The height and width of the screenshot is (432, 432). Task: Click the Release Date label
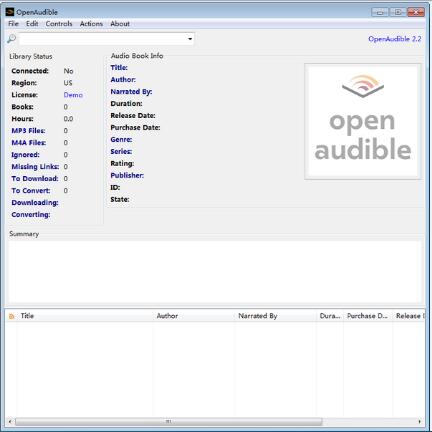(x=133, y=116)
